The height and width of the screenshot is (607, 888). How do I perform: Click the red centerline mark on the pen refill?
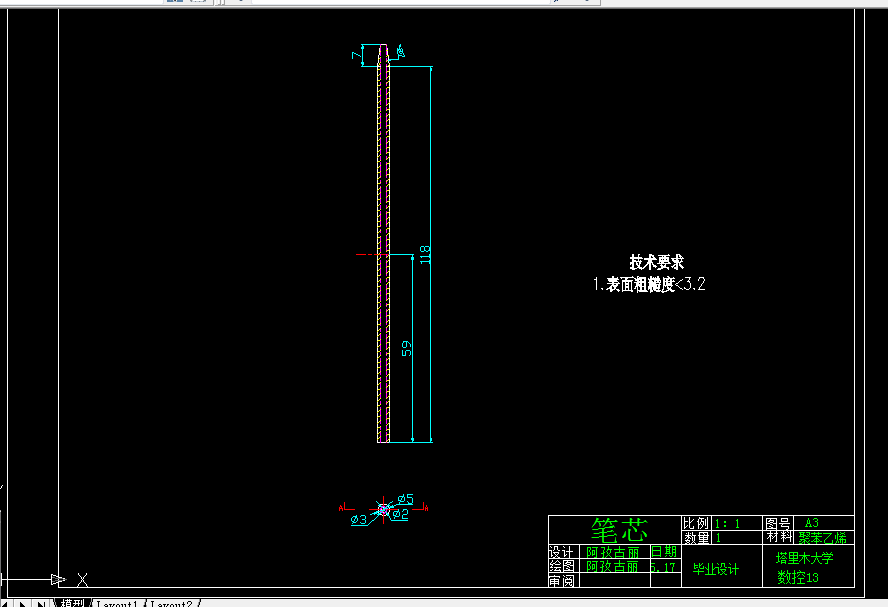[x=372, y=255]
